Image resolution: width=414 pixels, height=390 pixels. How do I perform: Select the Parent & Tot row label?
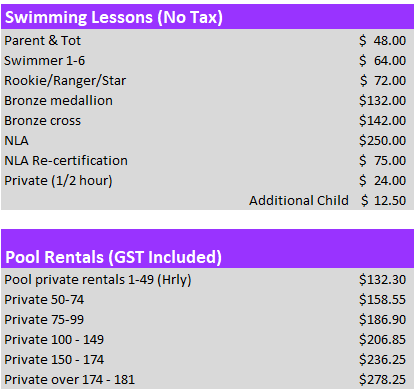click(x=42, y=41)
